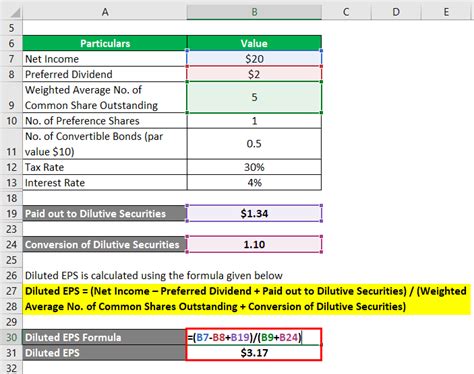Select the 1.10 conversion value cell
The height and width of the screenshot is (374, 474).
coord(254,244)
